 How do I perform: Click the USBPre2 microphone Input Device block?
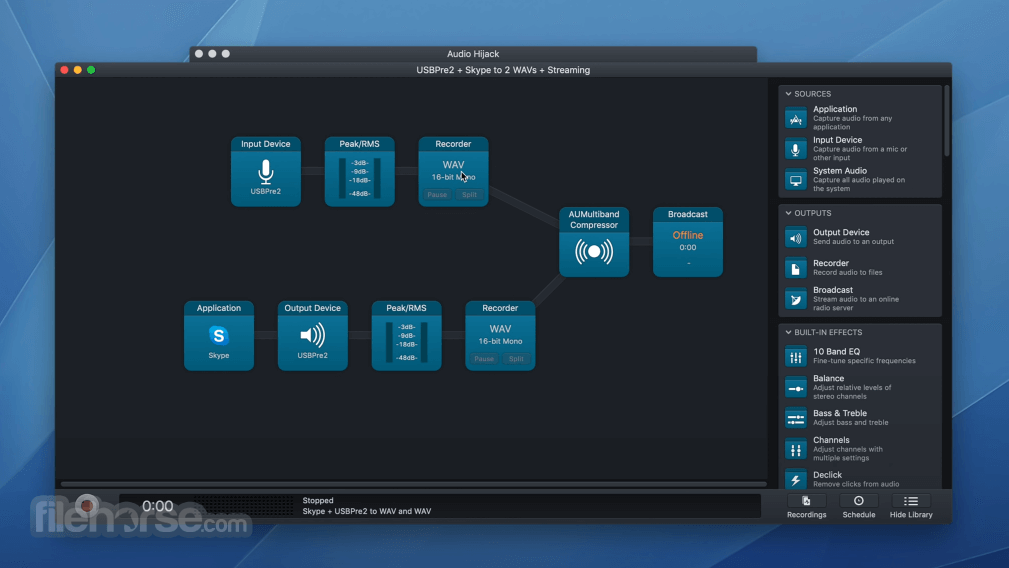[266, 172]
